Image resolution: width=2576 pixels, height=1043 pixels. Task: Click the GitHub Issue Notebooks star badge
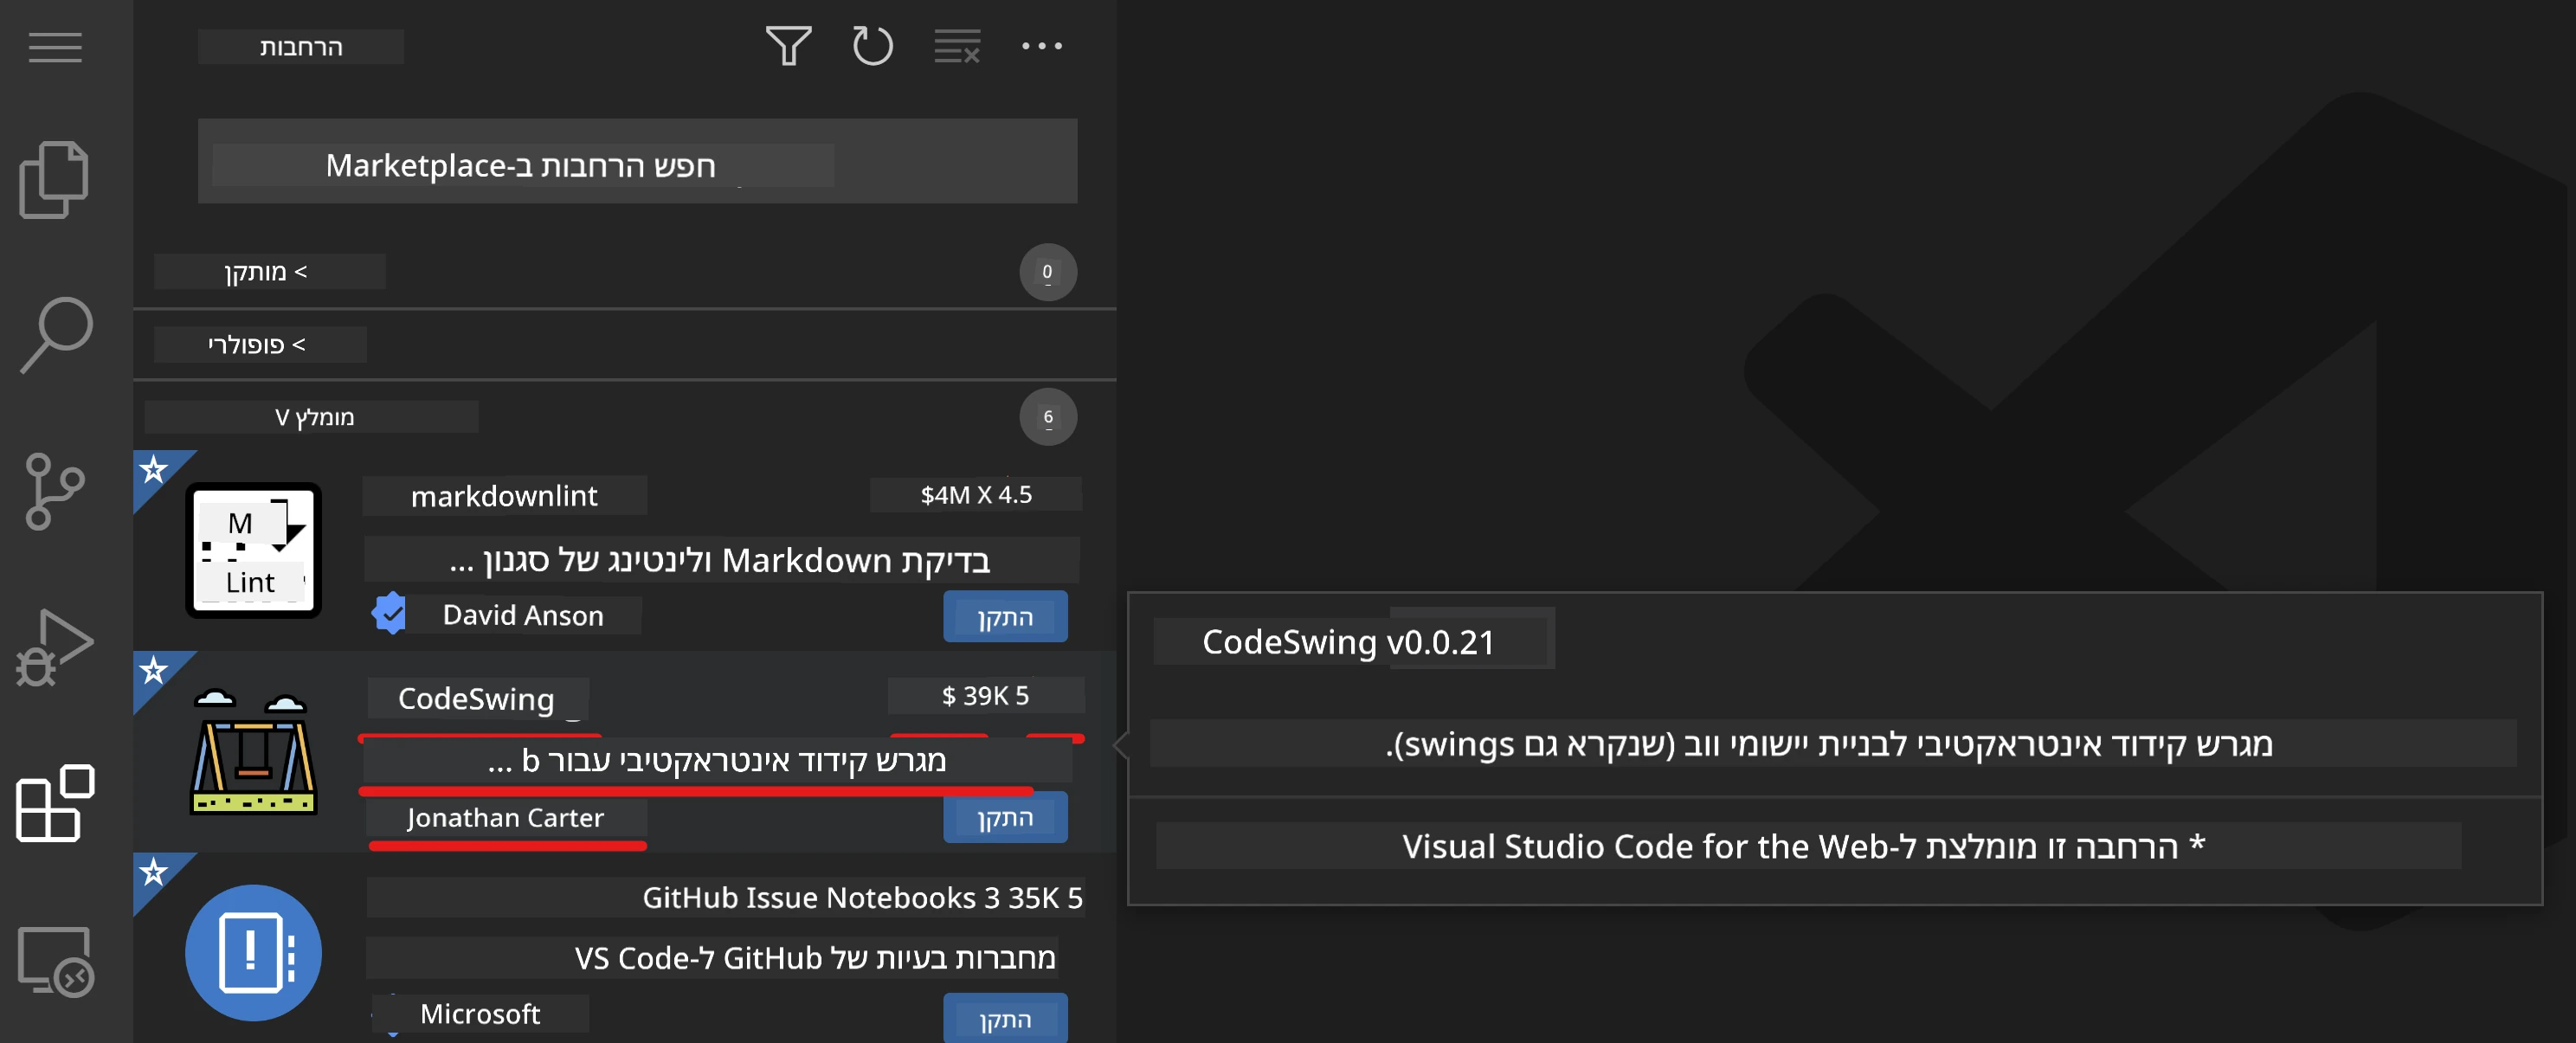click(x=154, y=873)
